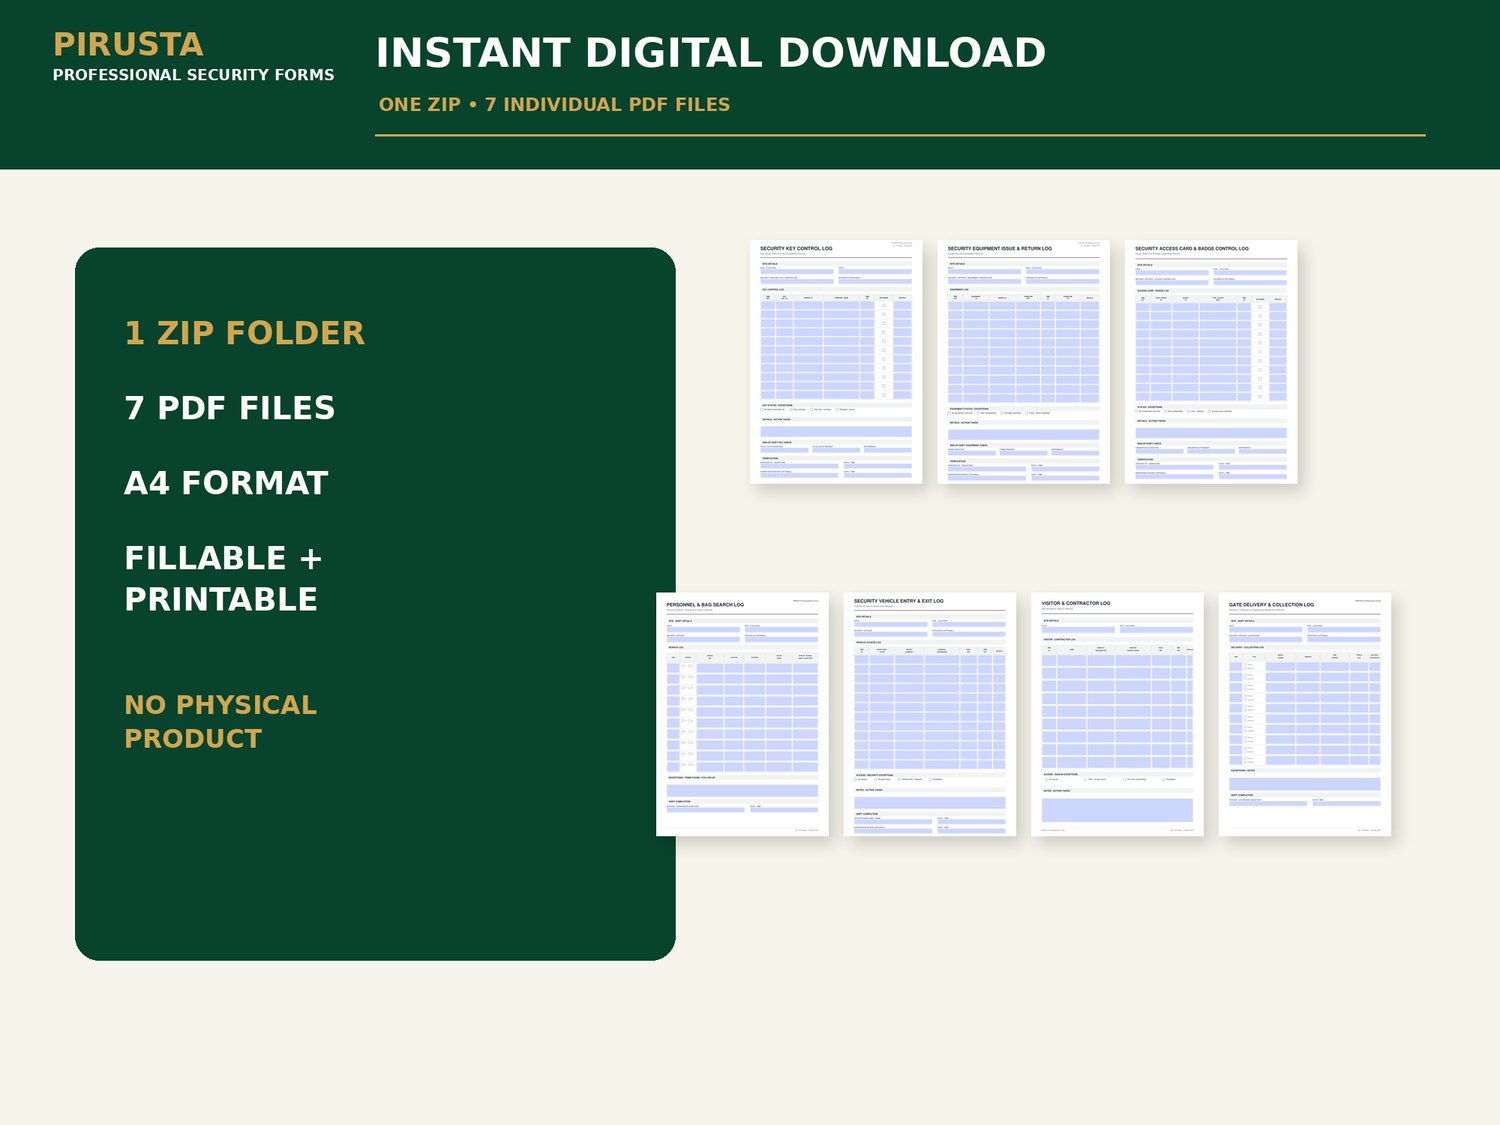Click the 'A4 FORMAT' text
1500x1125 pixels.
[226, 483]
